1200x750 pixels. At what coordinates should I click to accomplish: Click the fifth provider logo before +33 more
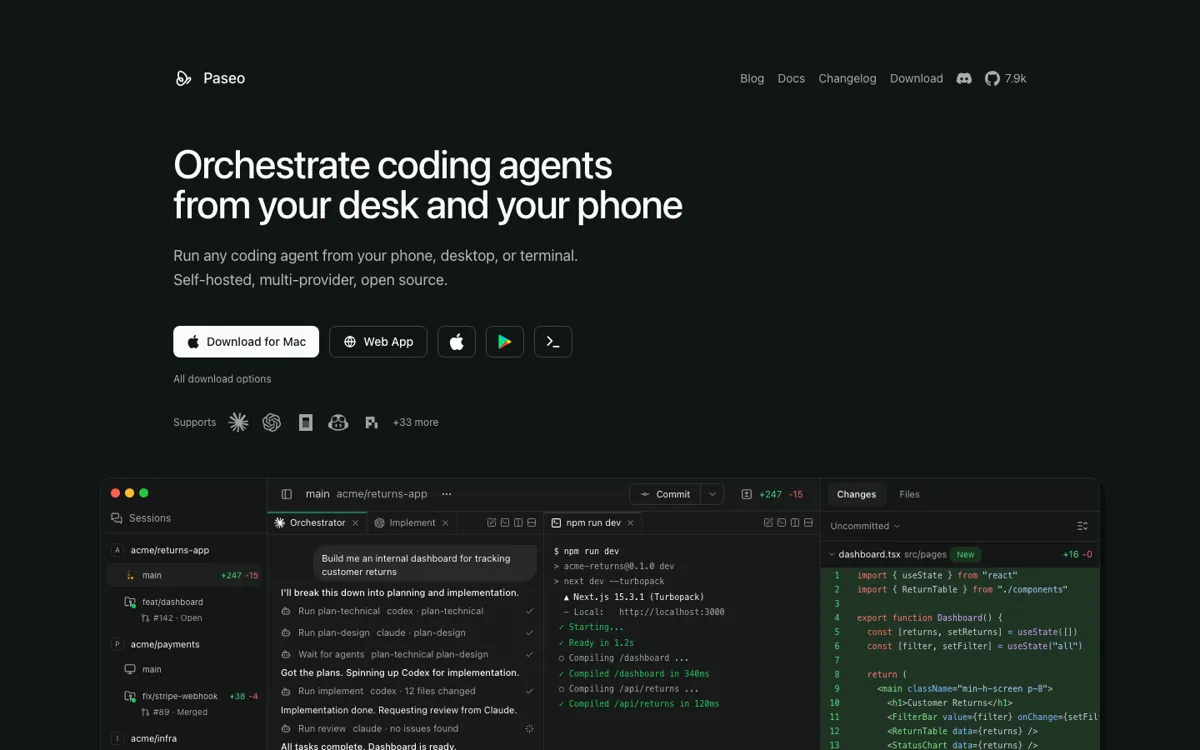(x=372, y=423)
